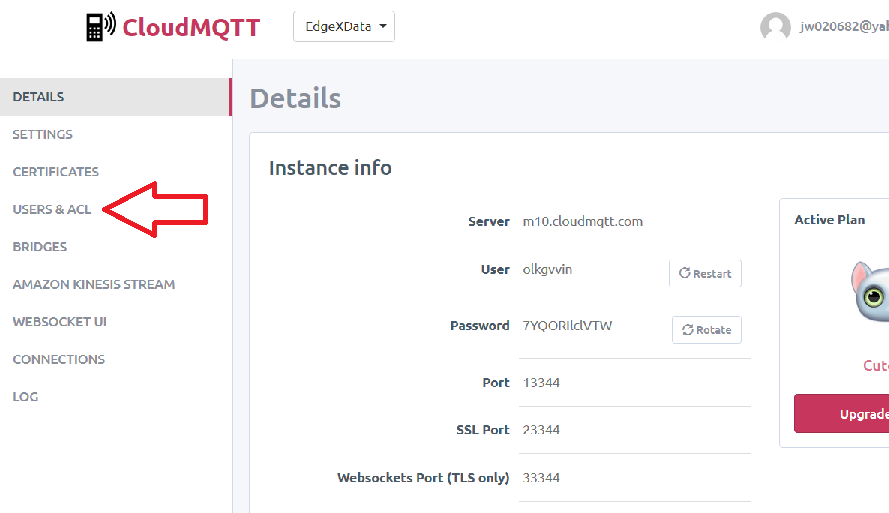Open the Bridges section

coord(40,247)
